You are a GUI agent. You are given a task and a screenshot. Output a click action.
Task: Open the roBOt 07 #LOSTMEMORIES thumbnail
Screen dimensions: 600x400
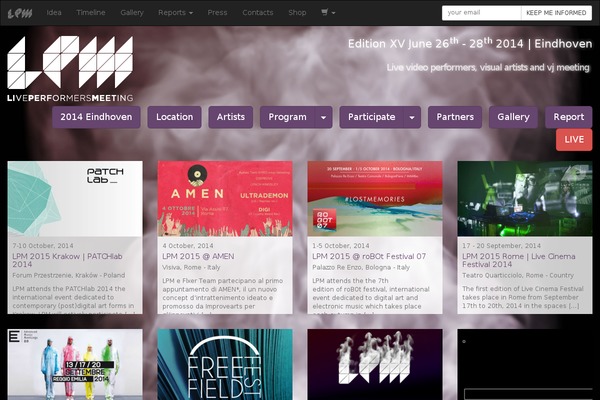point(375,199)
